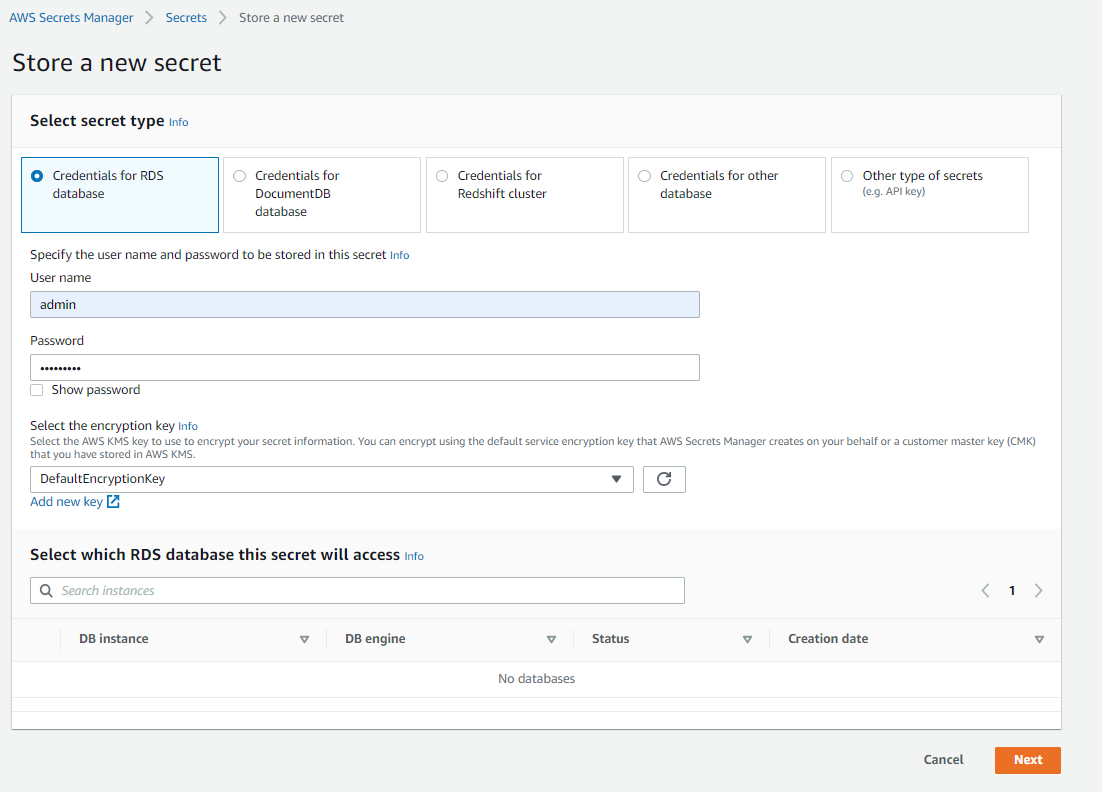Select Credentials for Redshift cluster option
The height and width of the screenshot is (792, 1102).
click(442, 176)
